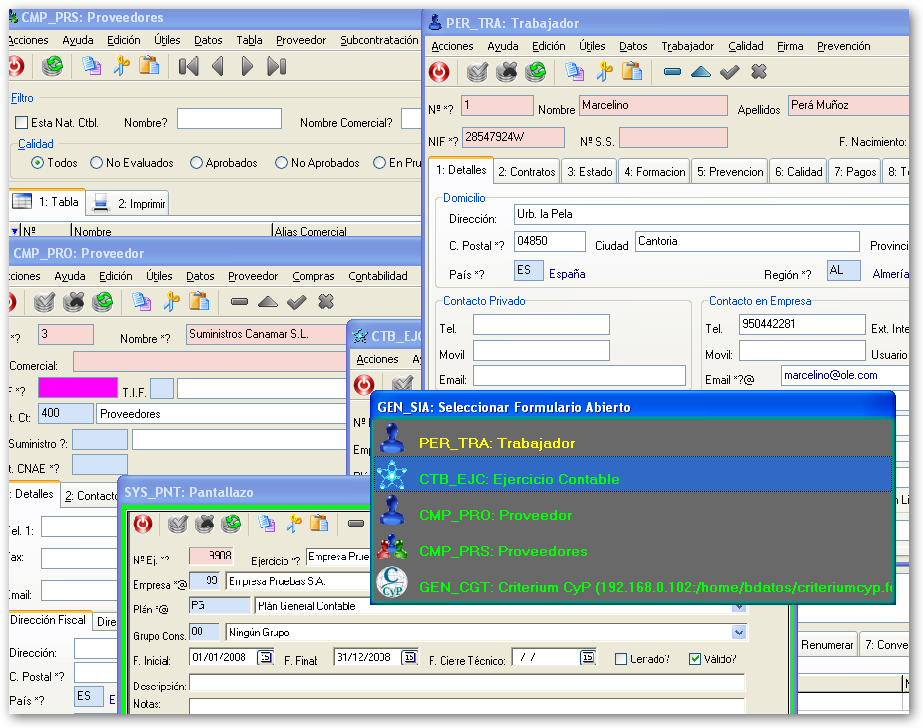Select CMP_PRS: Proveedores in open forms list
This screenshot has height=728, width=923.
point(502,551)
